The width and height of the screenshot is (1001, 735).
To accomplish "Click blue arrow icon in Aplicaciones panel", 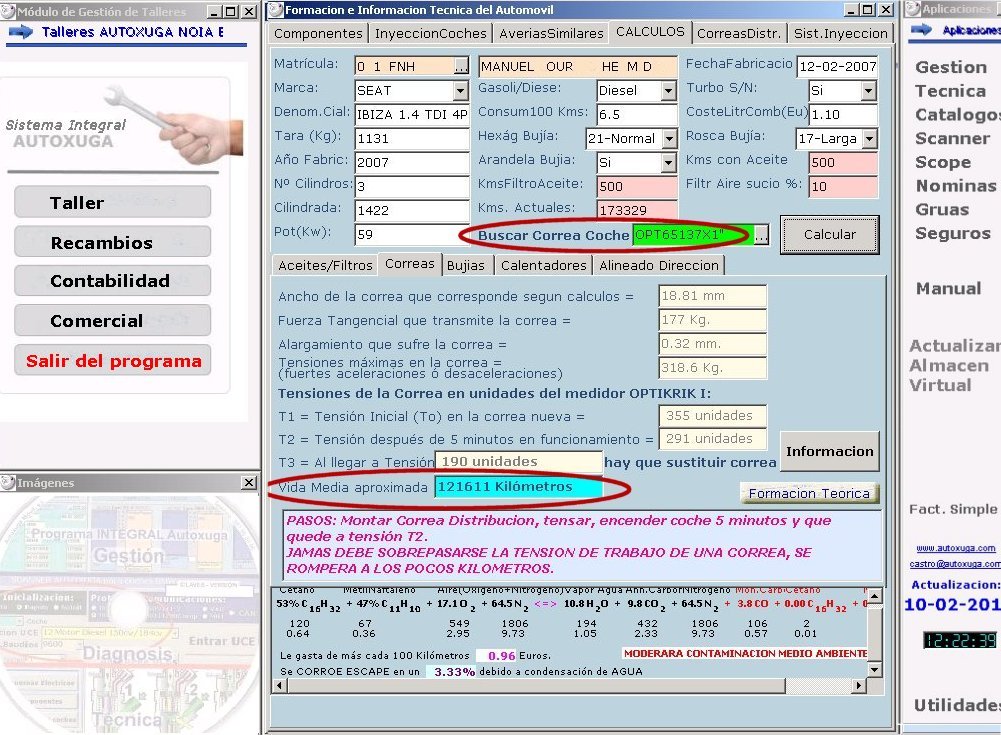I will 921,29.
